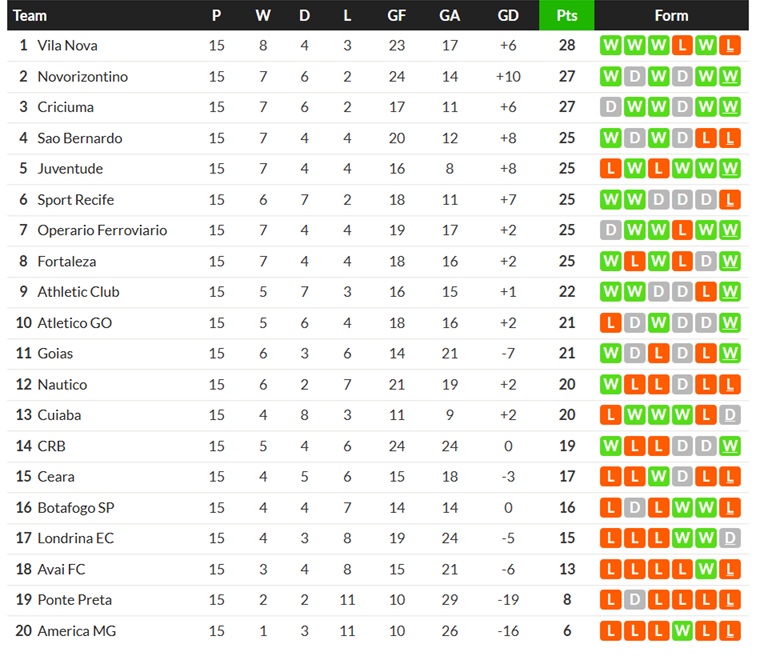The width and height of the screenshot is (757, 659).
Task: Open the Vila Nova team link
Action: [68, 45]
